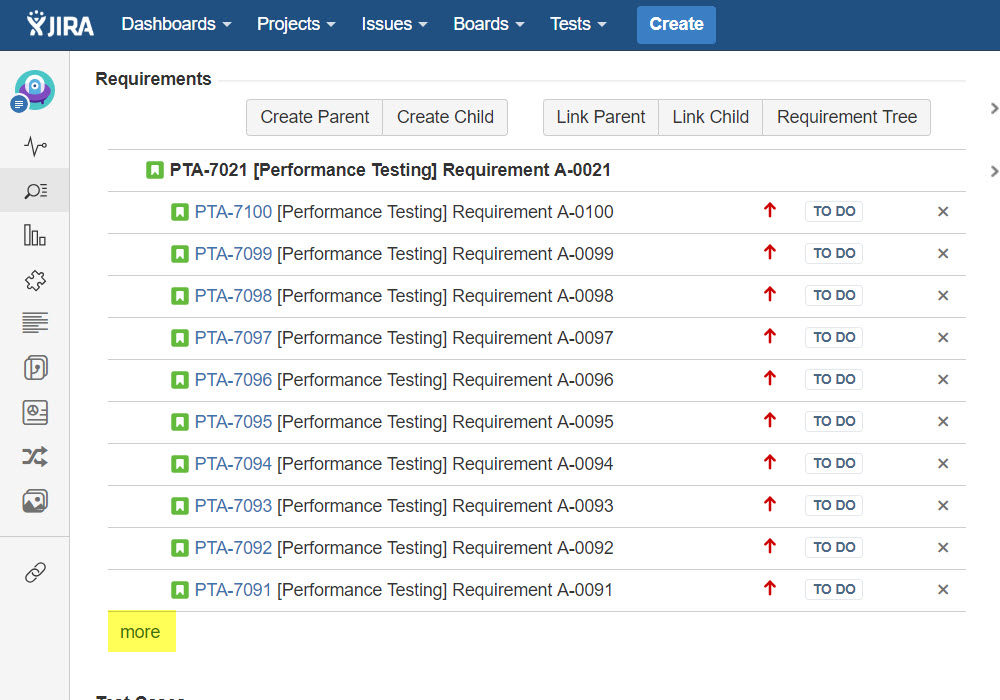Click the chain link shortcut icon

35,573
